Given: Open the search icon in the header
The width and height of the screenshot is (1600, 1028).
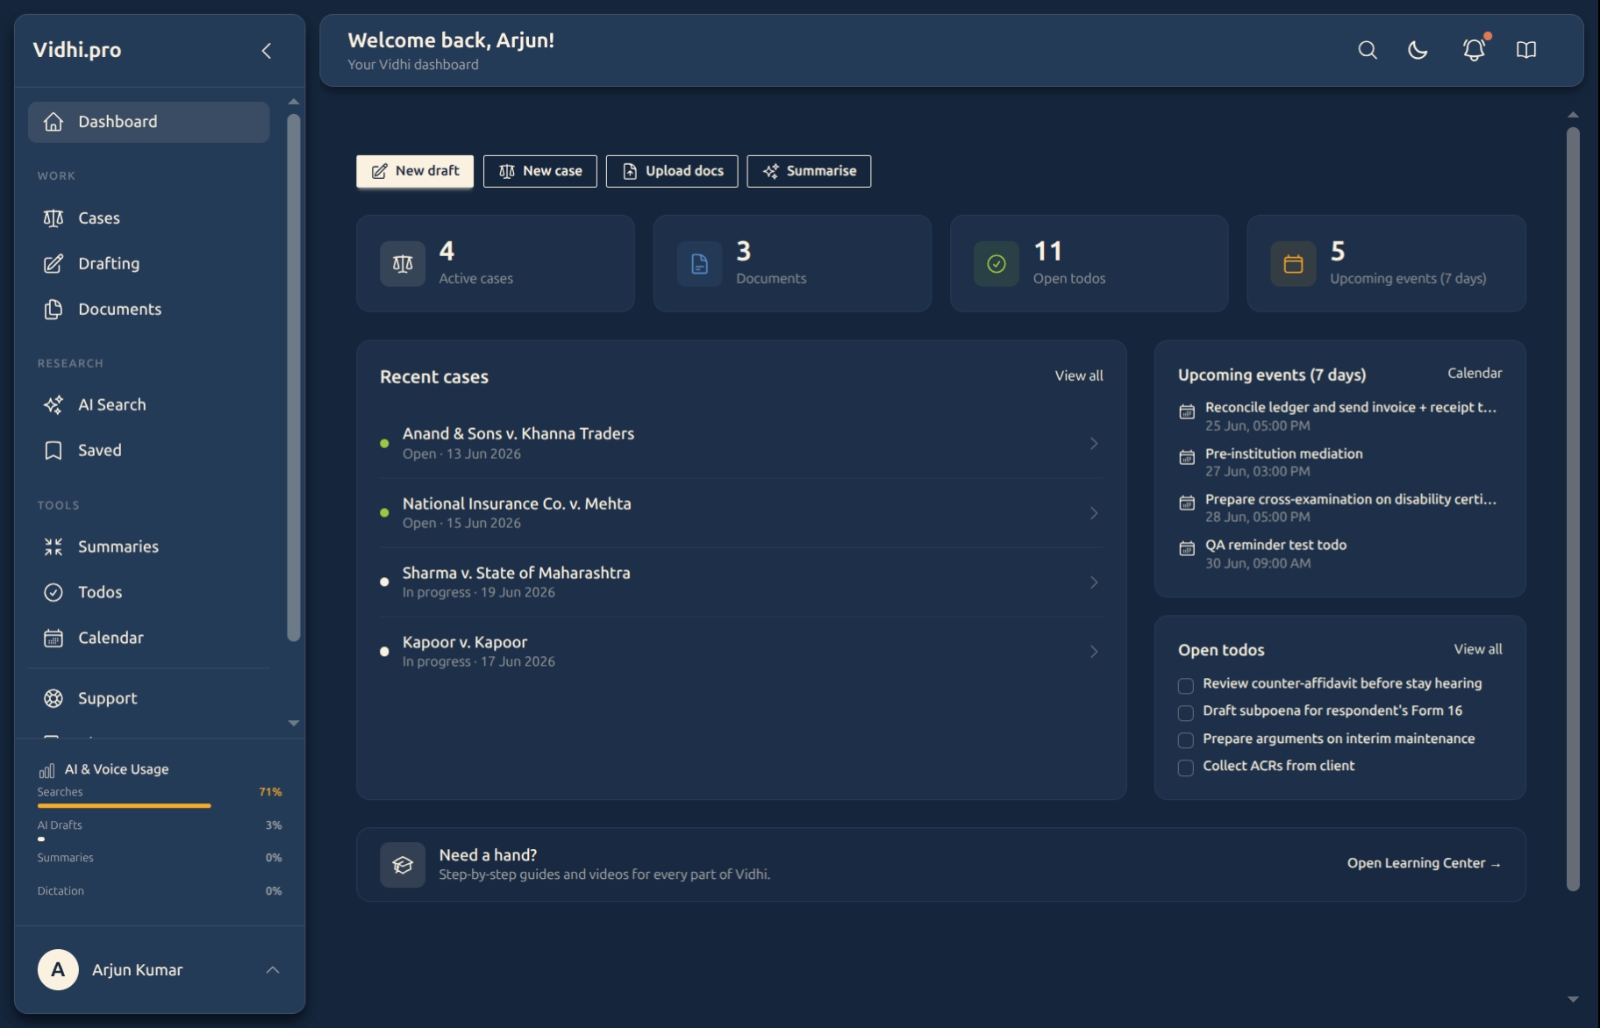Looking at the screenshot, I should [1367, 50].
